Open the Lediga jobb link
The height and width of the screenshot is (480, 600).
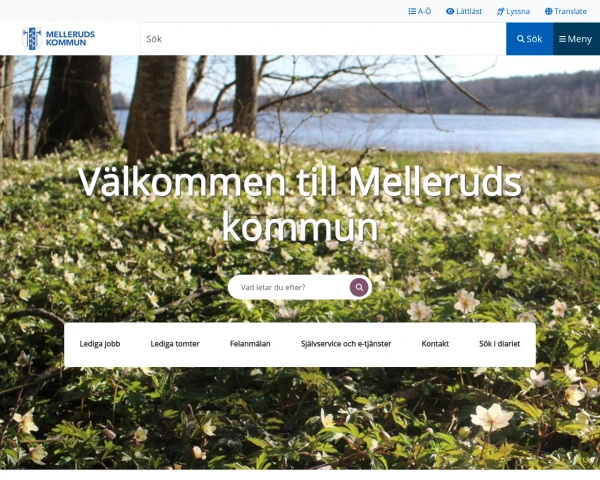point(100,344)
